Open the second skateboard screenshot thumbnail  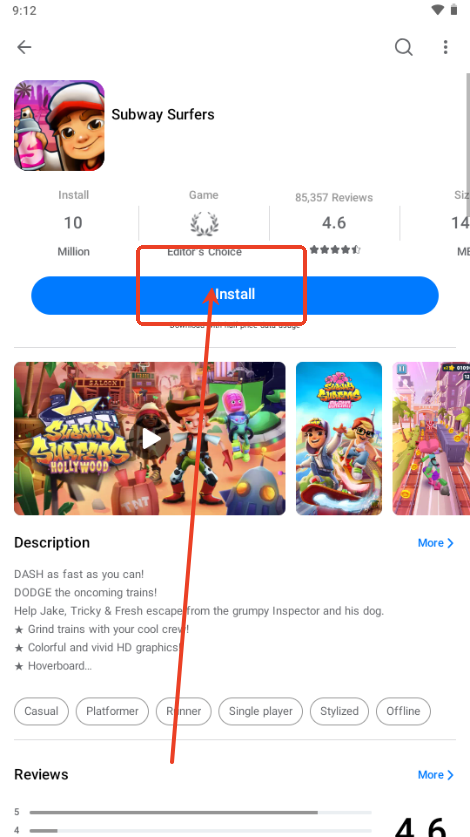click(339, 438)
